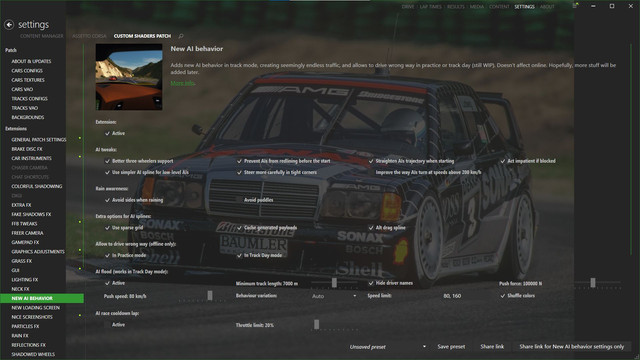
Task: Switch to CONTENT MANAGER settings tab
Action: [42, 36]
